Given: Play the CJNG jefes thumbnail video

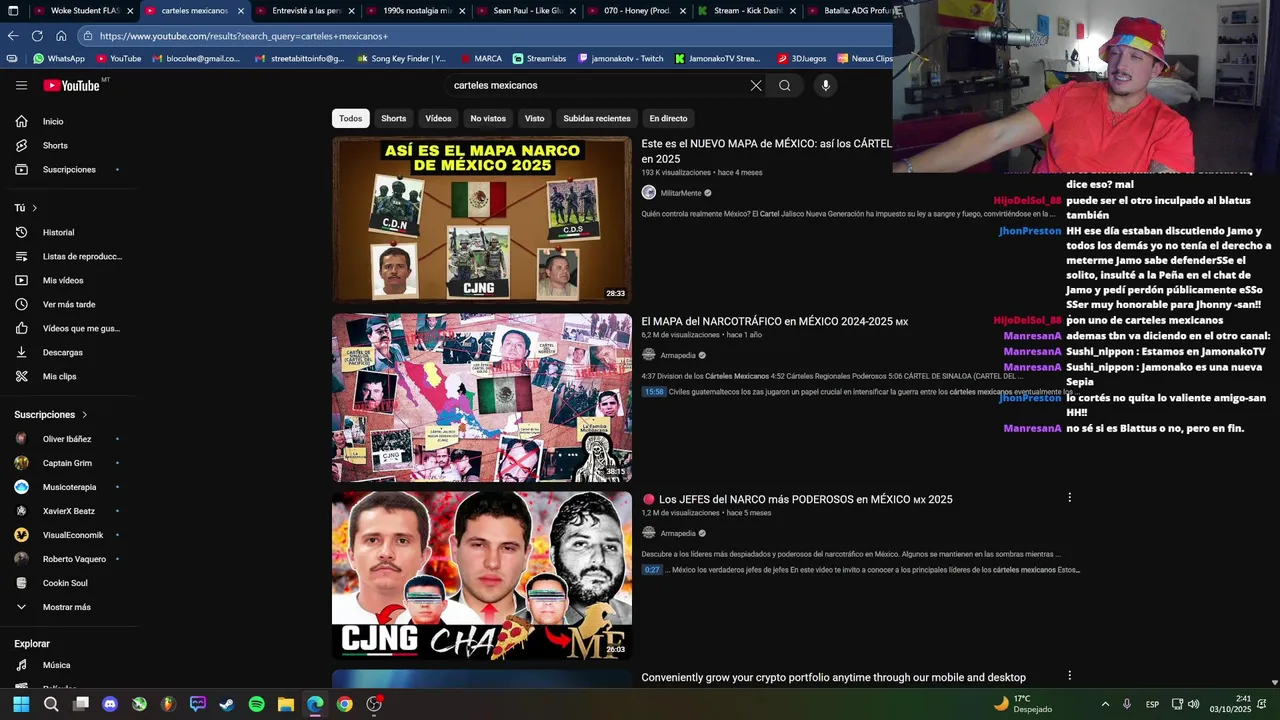Looking at the screenshot, I should (x=482, y=575).
